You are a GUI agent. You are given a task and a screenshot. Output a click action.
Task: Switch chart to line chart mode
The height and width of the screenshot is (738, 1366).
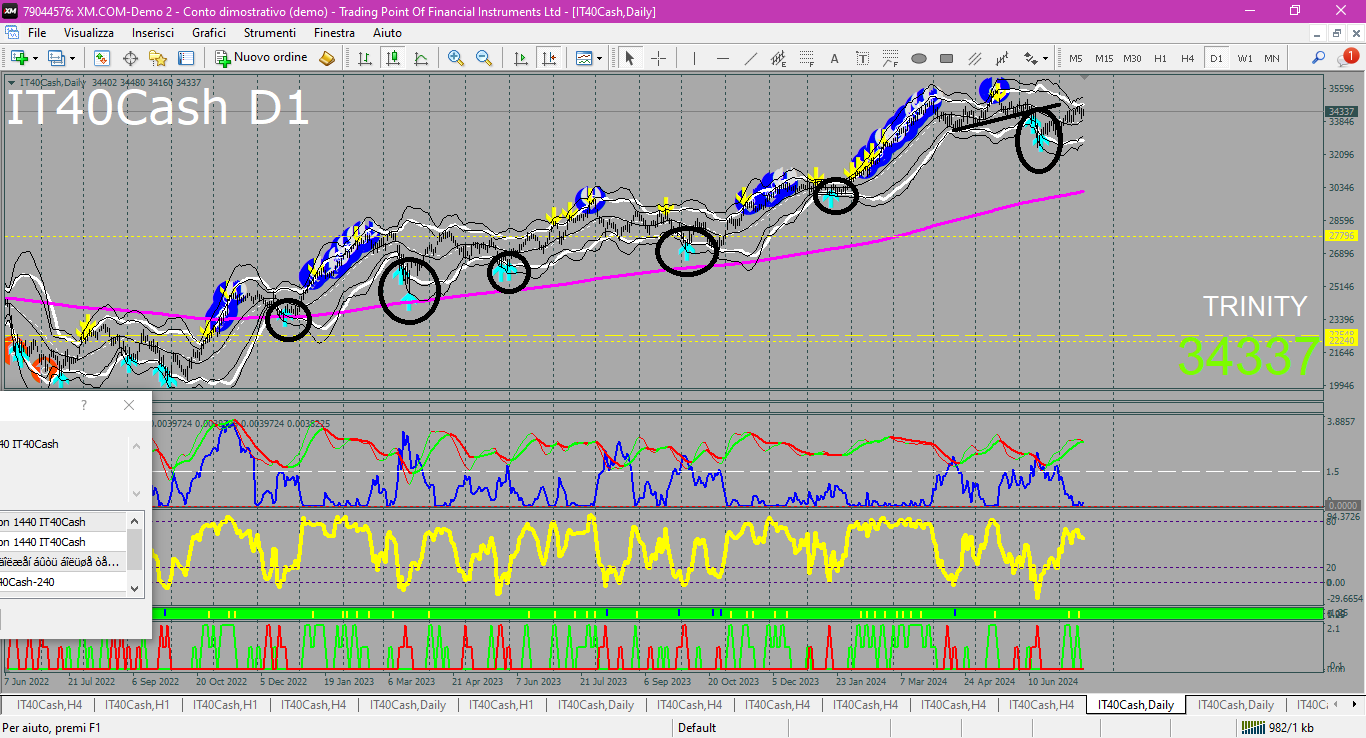(x=421, y=58)
